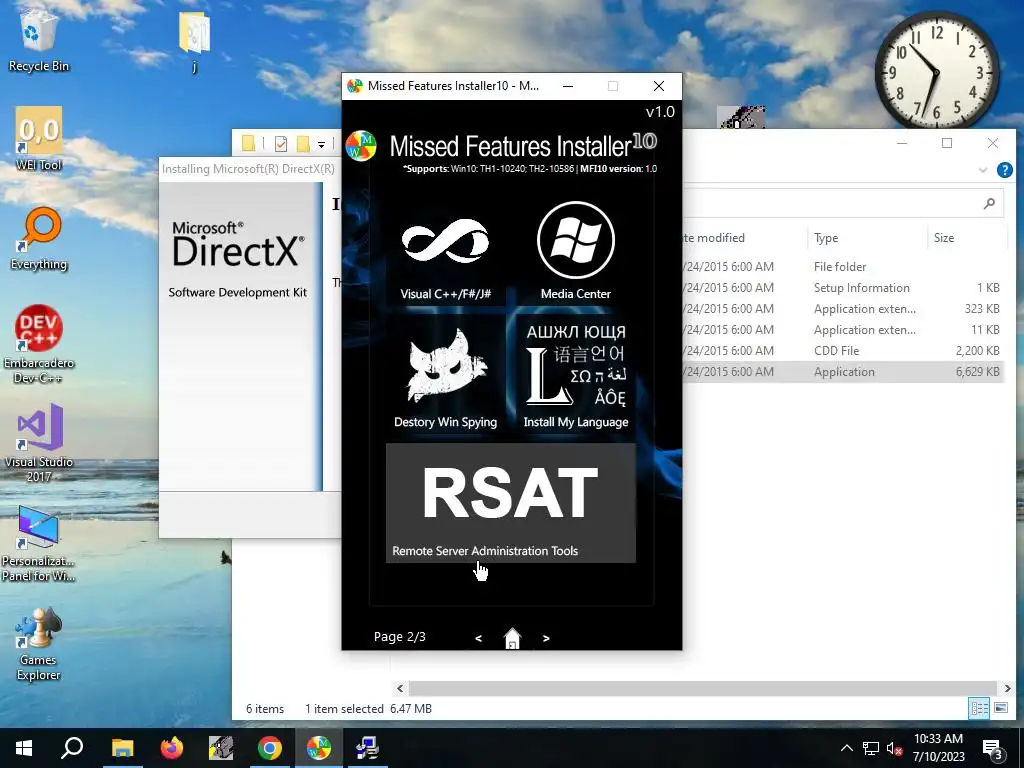Click the Windows Start button
This screenshot has width=1024, height=768.
pos(24,748)
